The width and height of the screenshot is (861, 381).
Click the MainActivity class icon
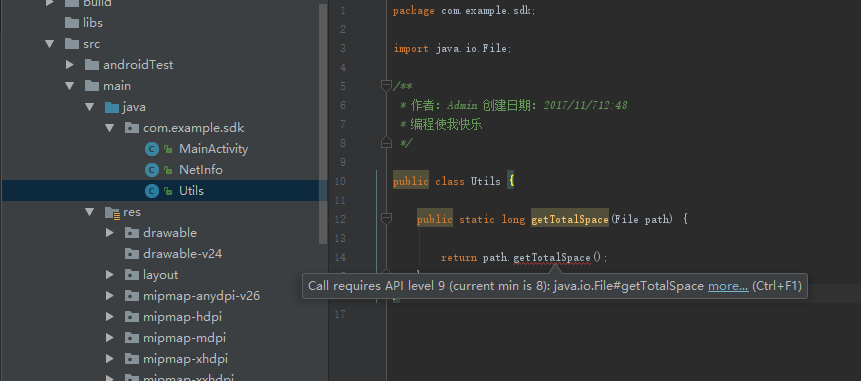[x=152, y=149]
